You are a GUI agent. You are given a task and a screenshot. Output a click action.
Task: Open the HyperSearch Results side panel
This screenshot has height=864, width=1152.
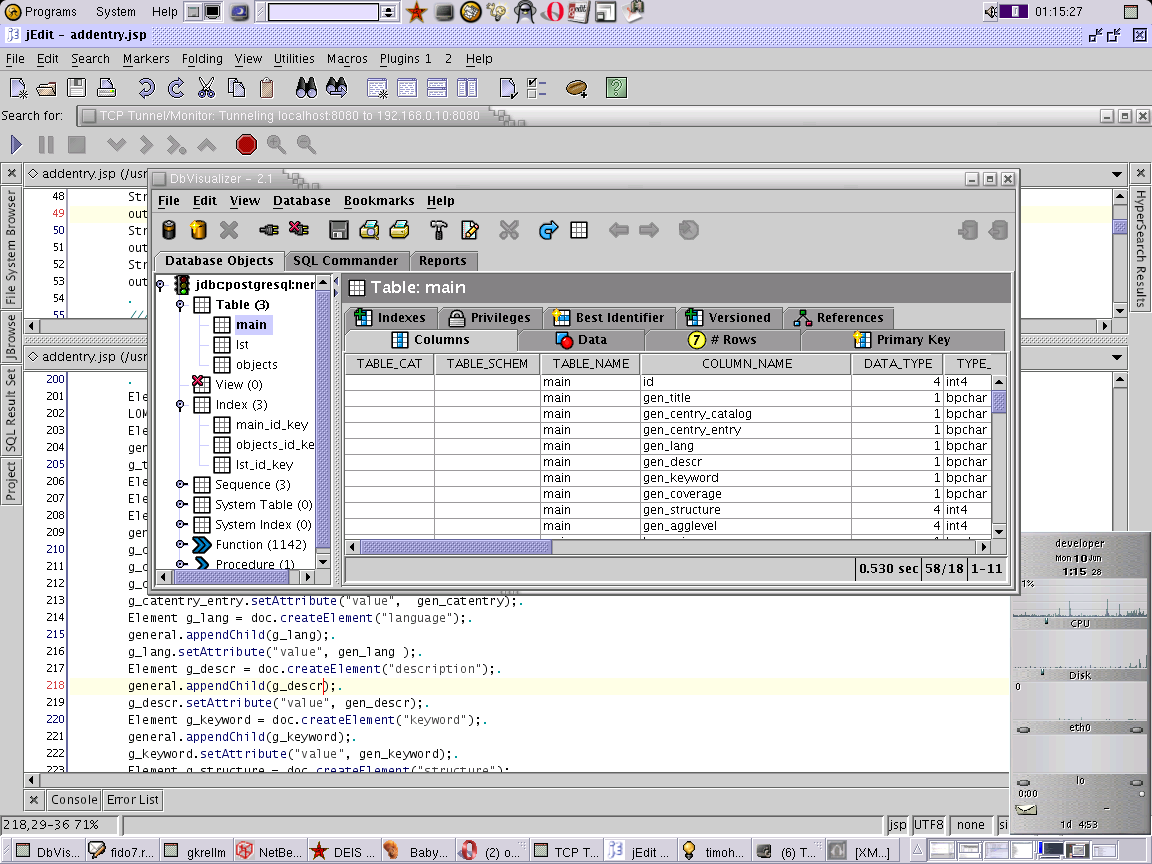tap(1141, 248)
